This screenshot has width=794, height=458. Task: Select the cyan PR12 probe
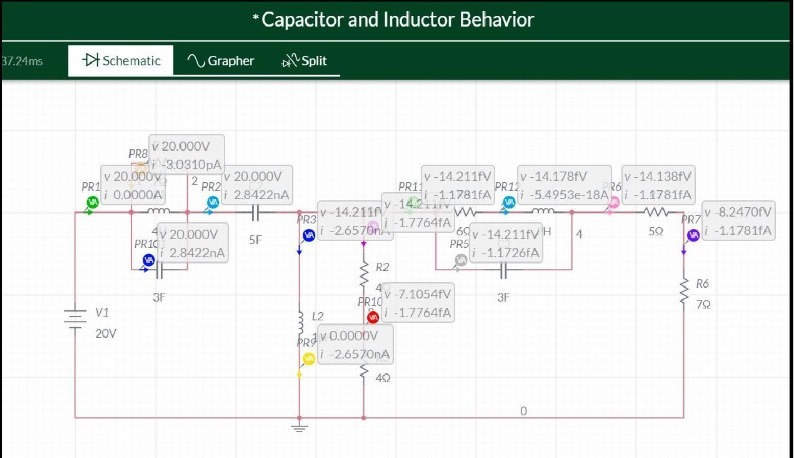point(508,202)
